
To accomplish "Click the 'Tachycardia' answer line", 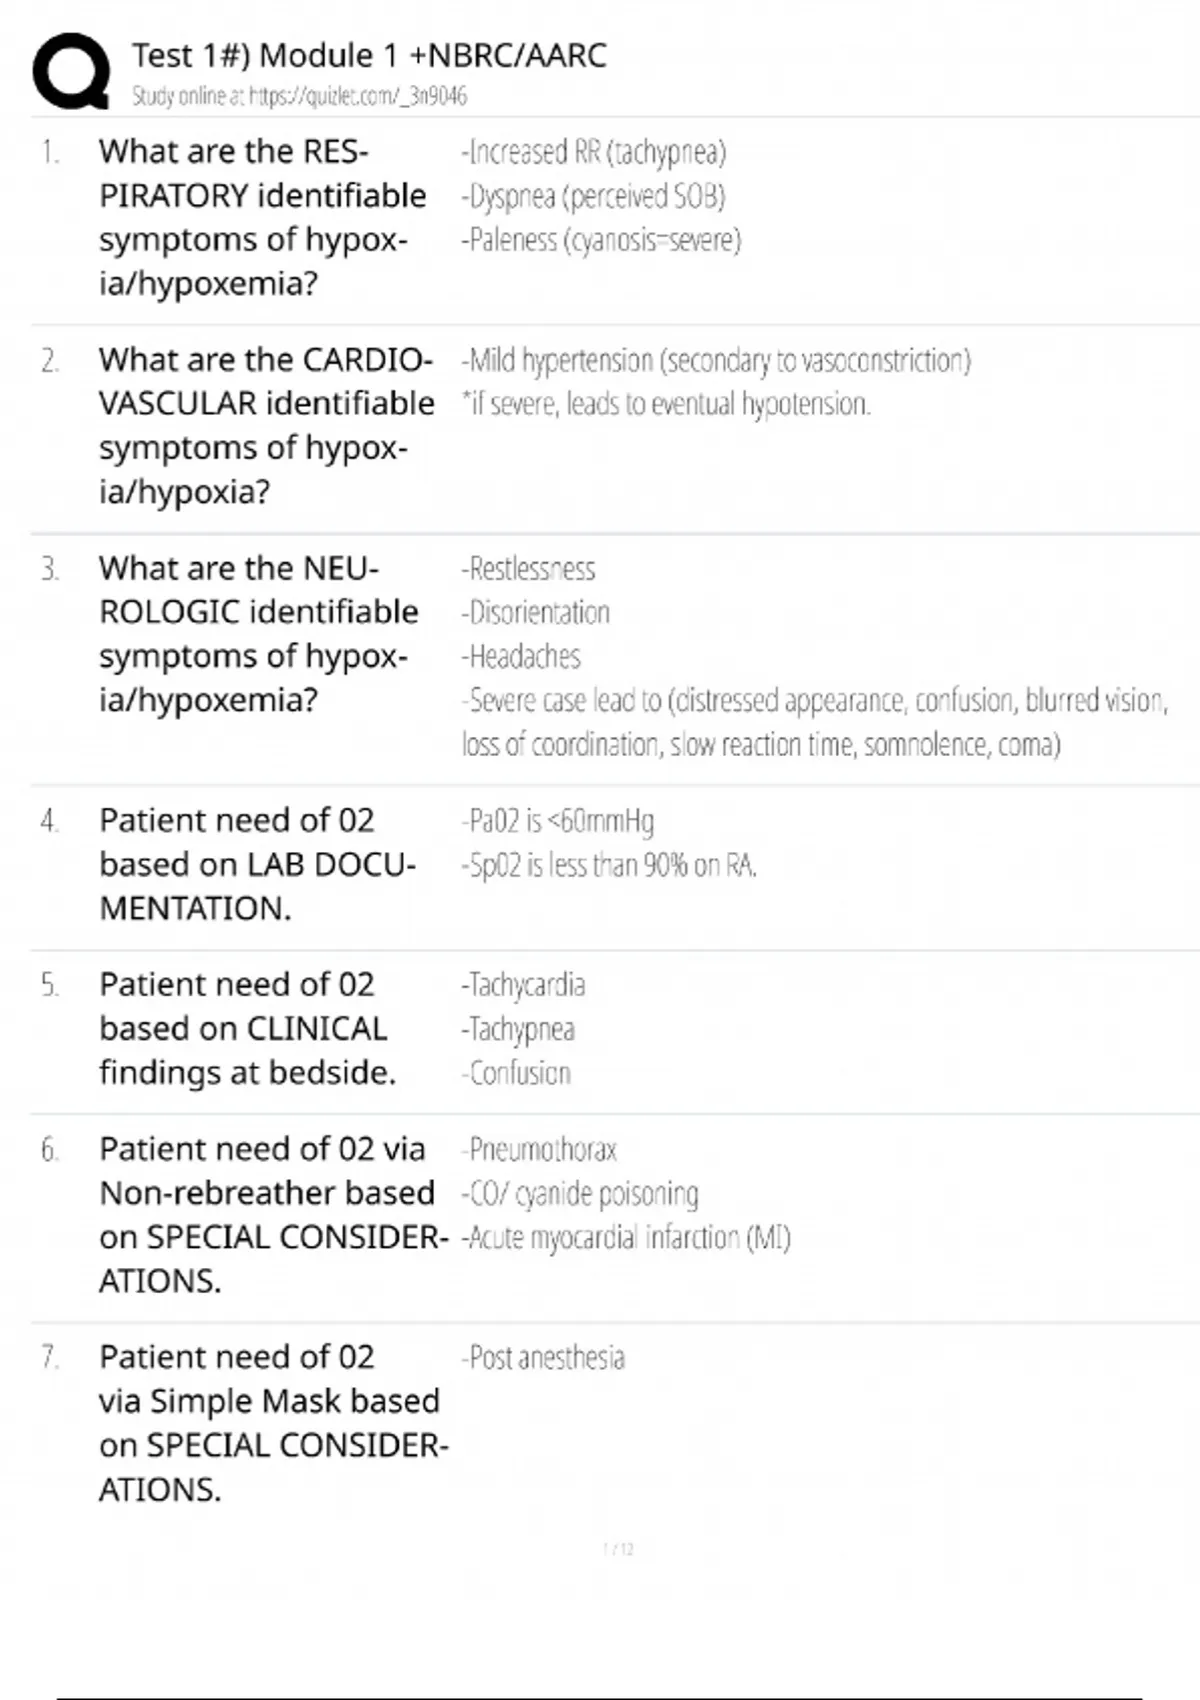I will click(523, 985).
